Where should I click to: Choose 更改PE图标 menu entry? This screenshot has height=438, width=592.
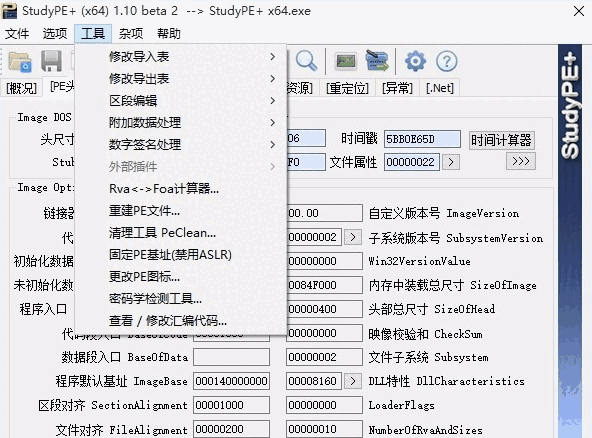click(x=181, y=277)
